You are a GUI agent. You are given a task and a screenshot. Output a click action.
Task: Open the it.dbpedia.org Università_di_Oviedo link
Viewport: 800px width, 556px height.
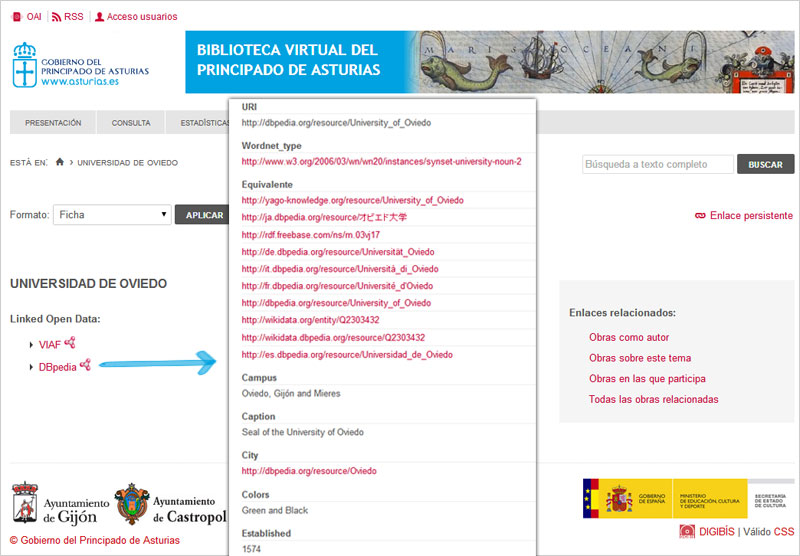(x=340, y=269)
